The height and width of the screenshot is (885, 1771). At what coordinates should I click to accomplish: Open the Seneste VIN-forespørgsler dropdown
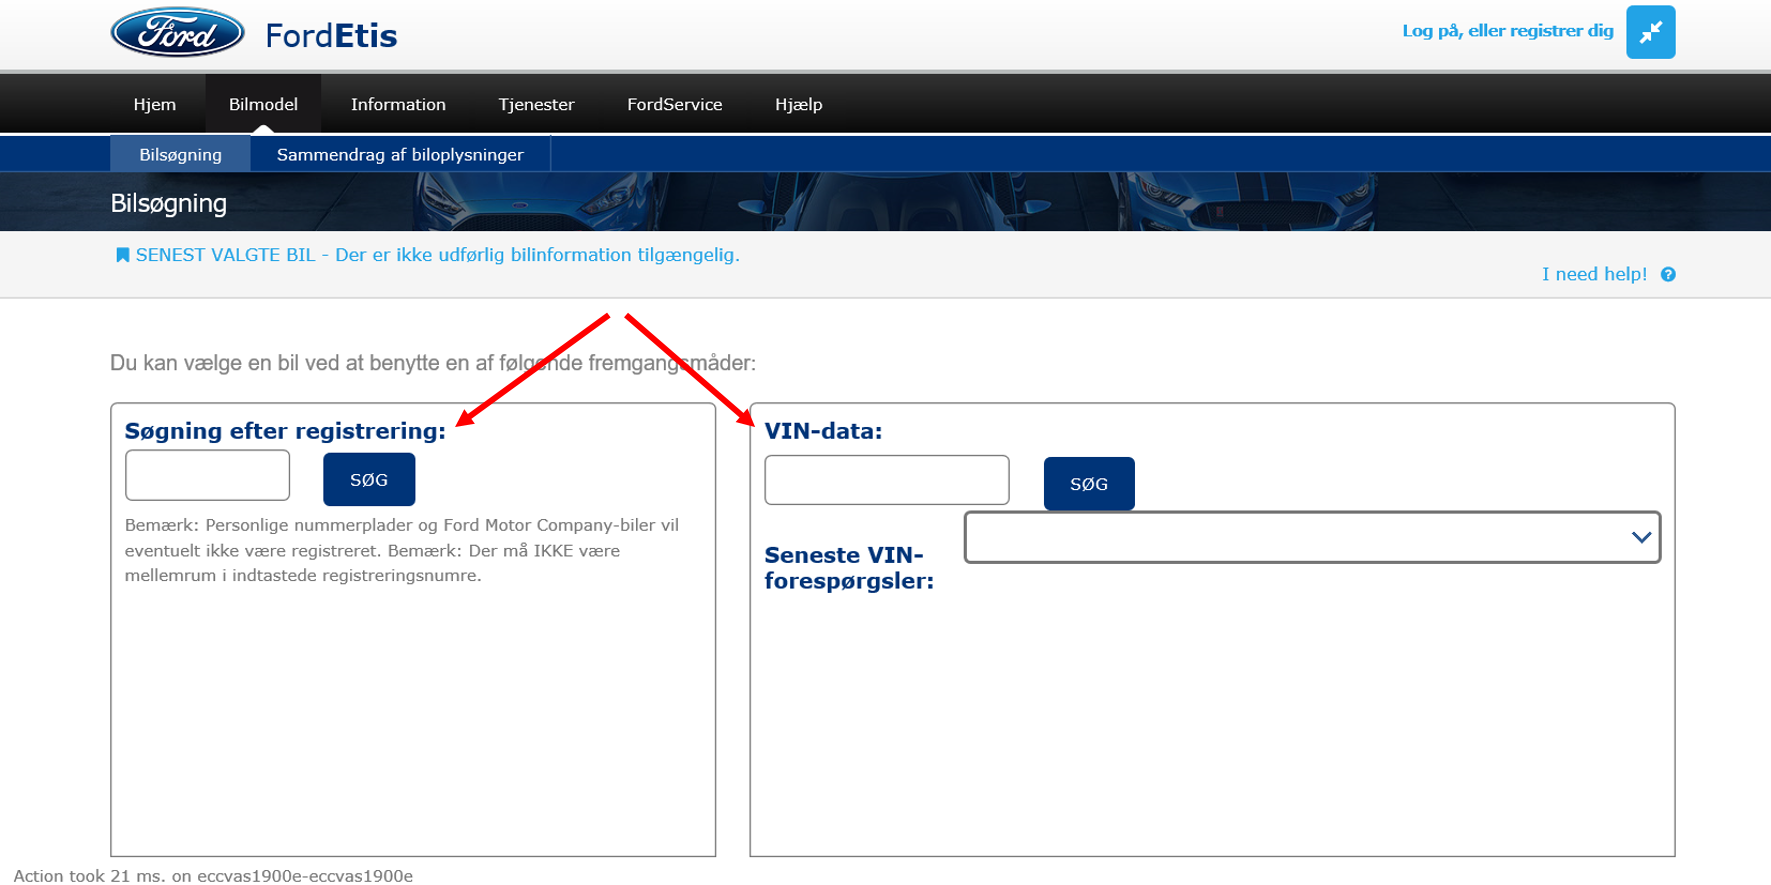pos(1312,537)
